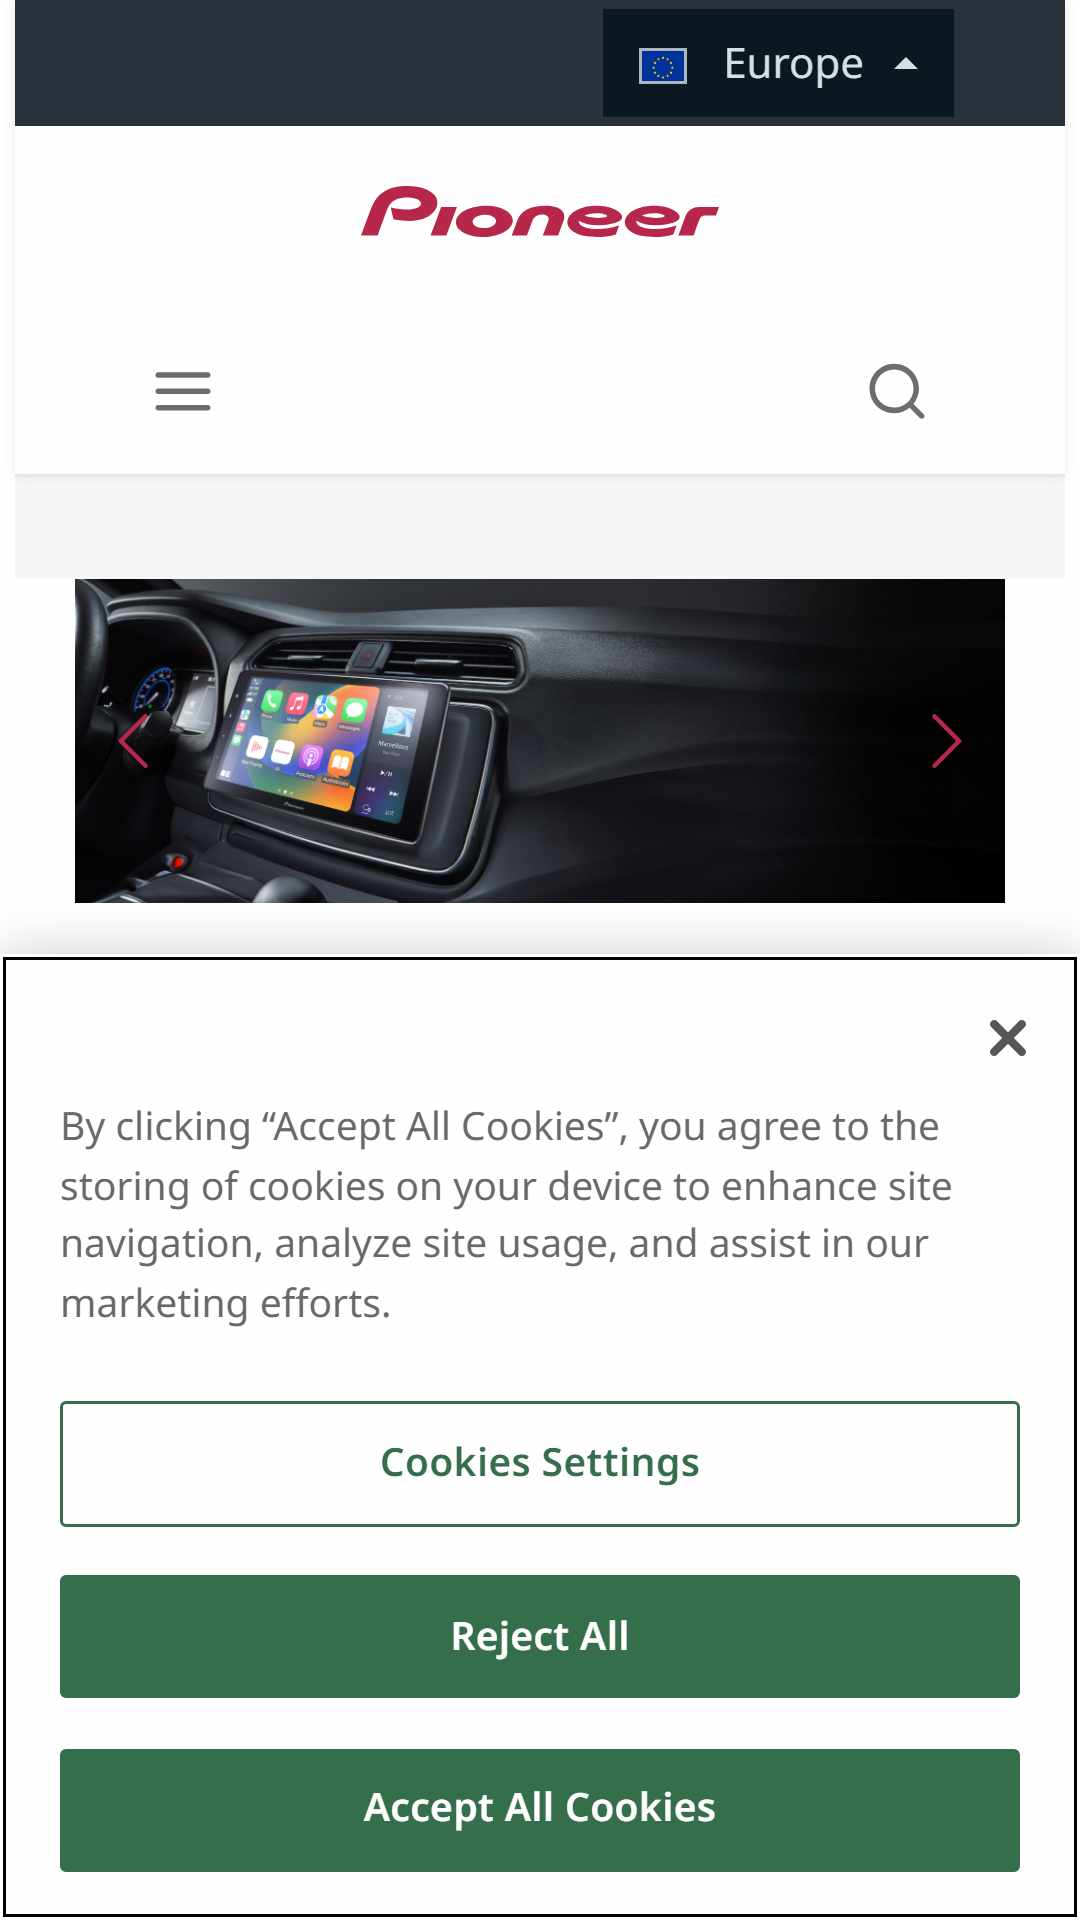Accept All Cookies

(540, 1809)
